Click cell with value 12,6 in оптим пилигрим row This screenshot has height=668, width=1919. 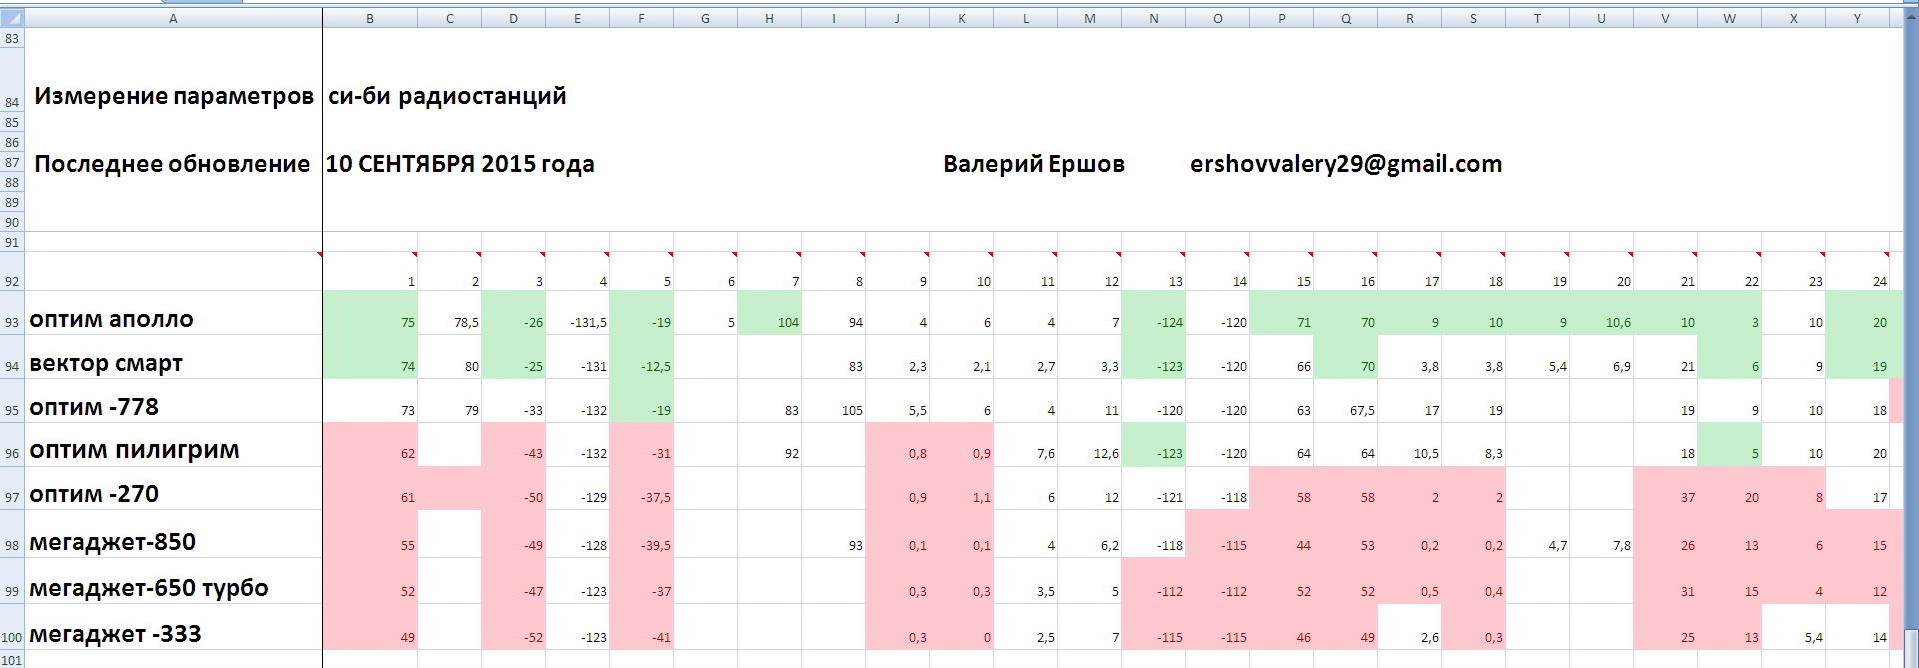click(1089, 445)
